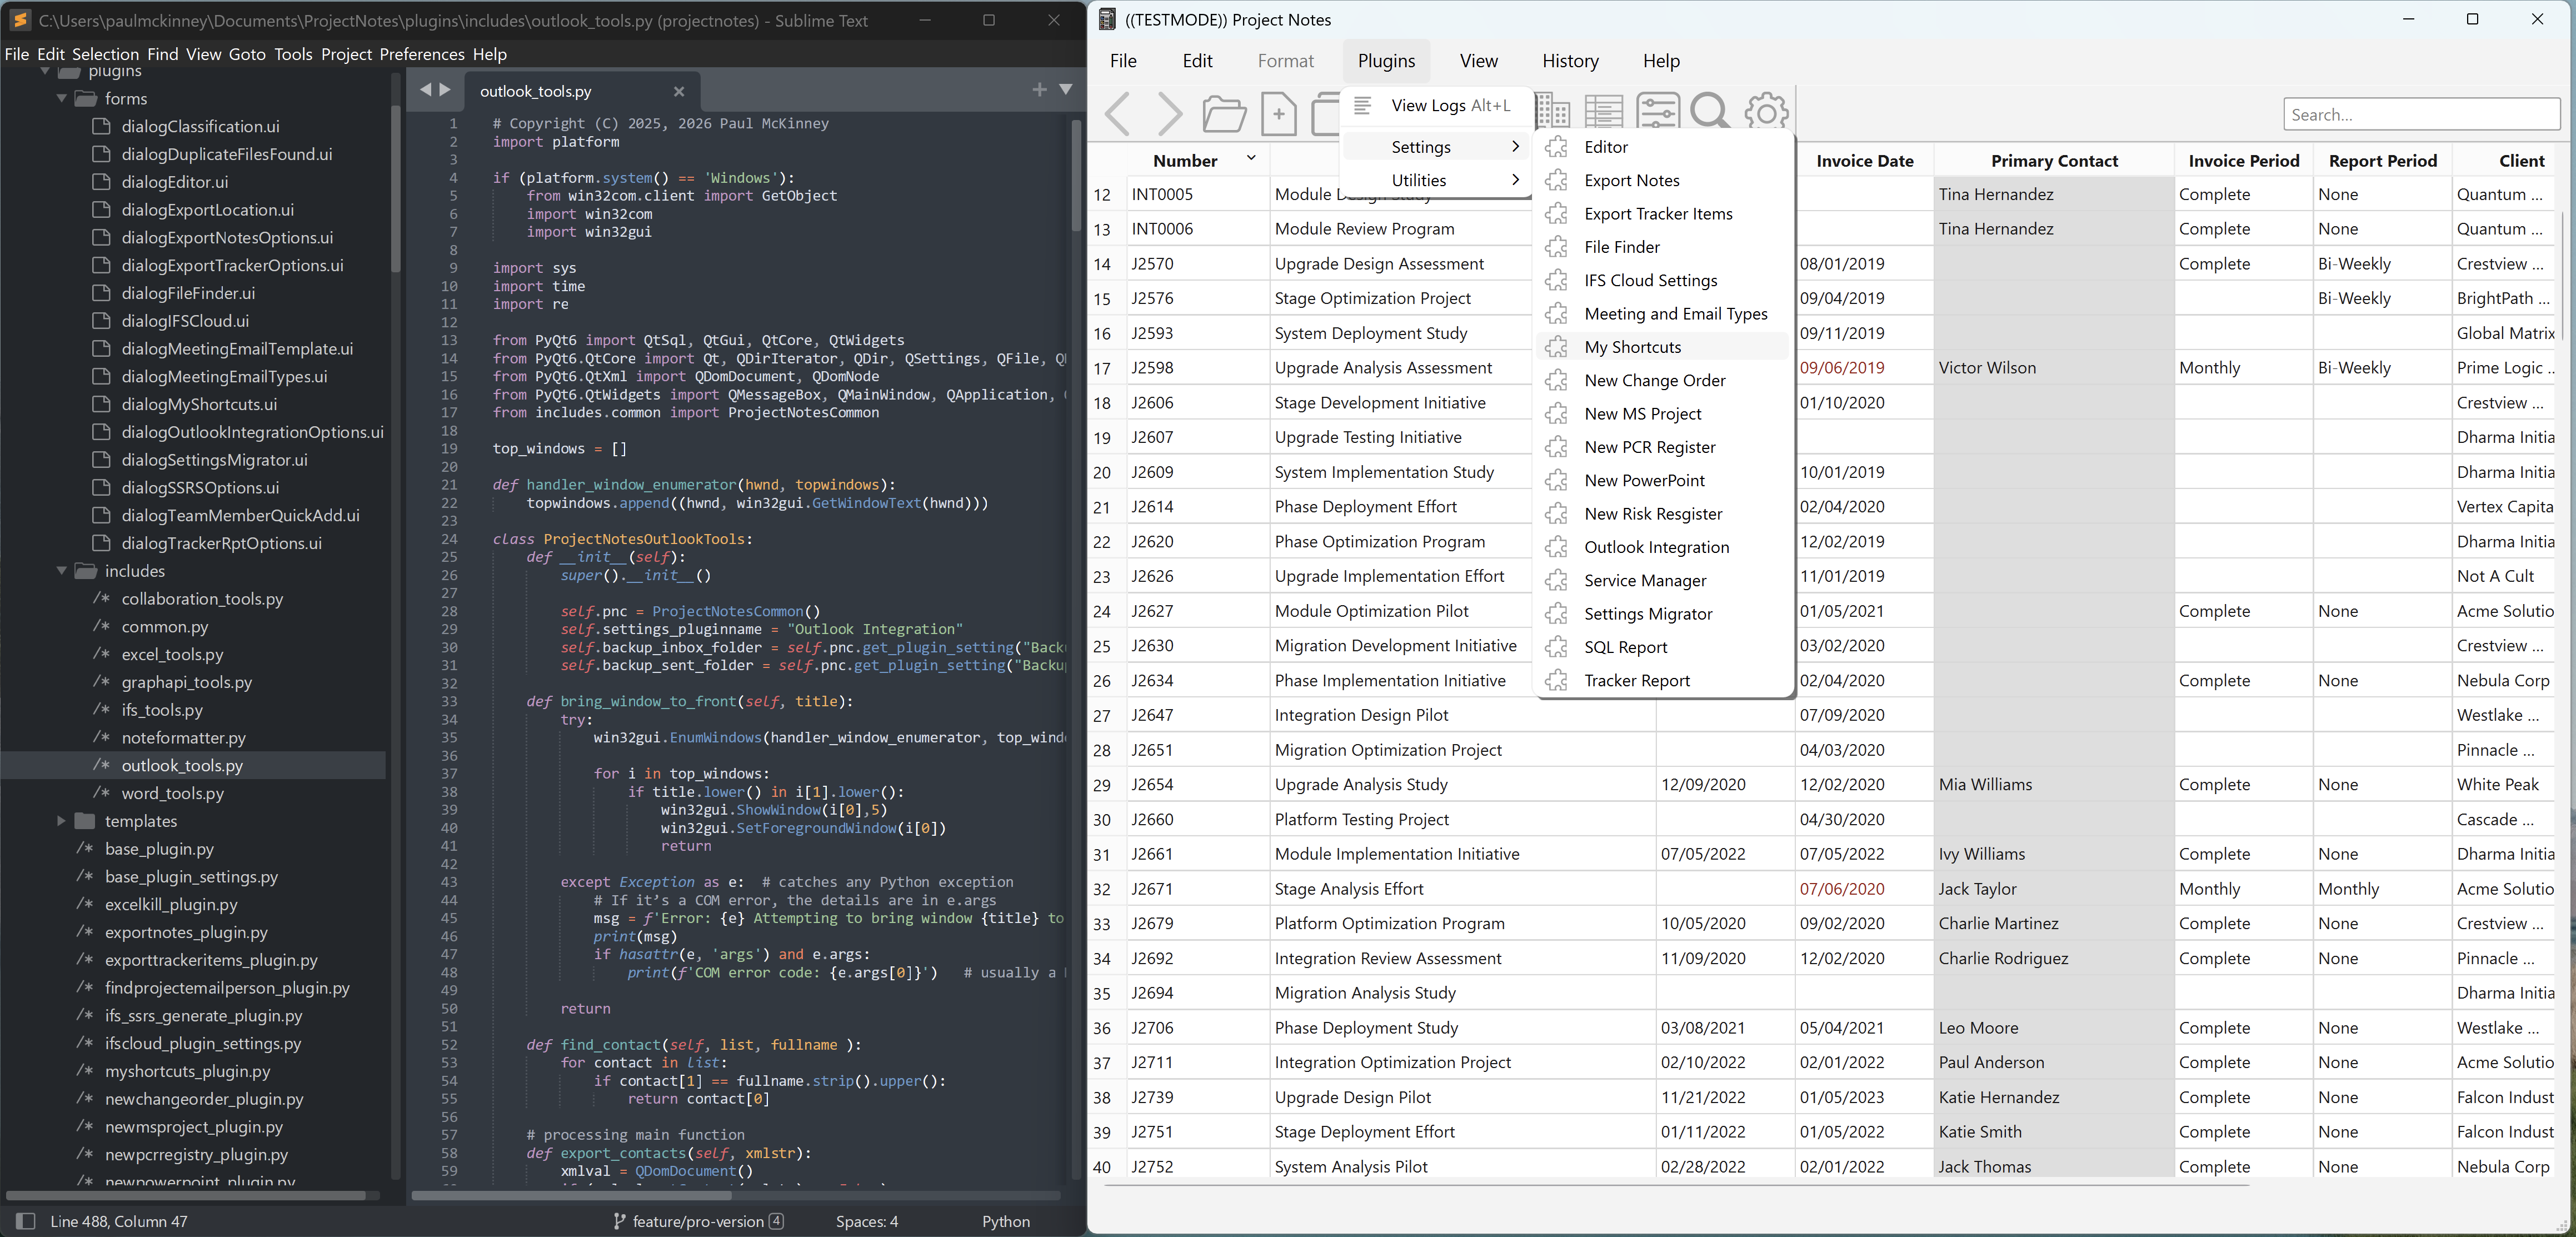
Task: Click the lines icon next to View Logs
Action: coord(1362,105)
